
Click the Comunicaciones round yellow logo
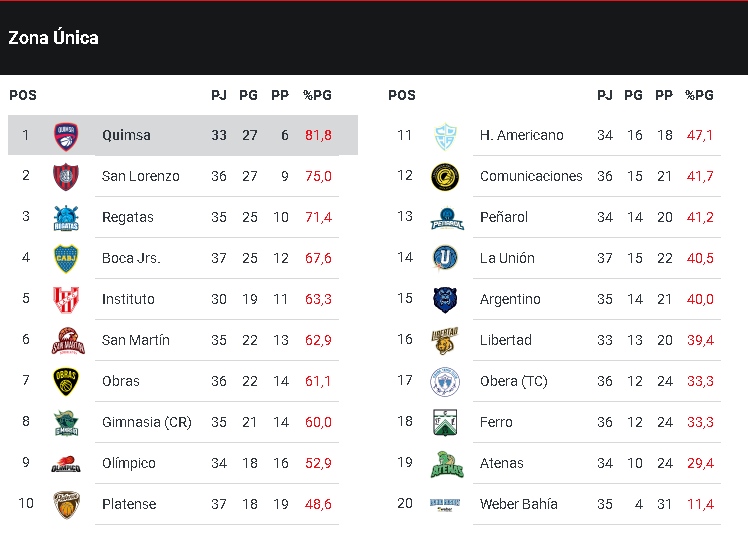tap(445, 176)
